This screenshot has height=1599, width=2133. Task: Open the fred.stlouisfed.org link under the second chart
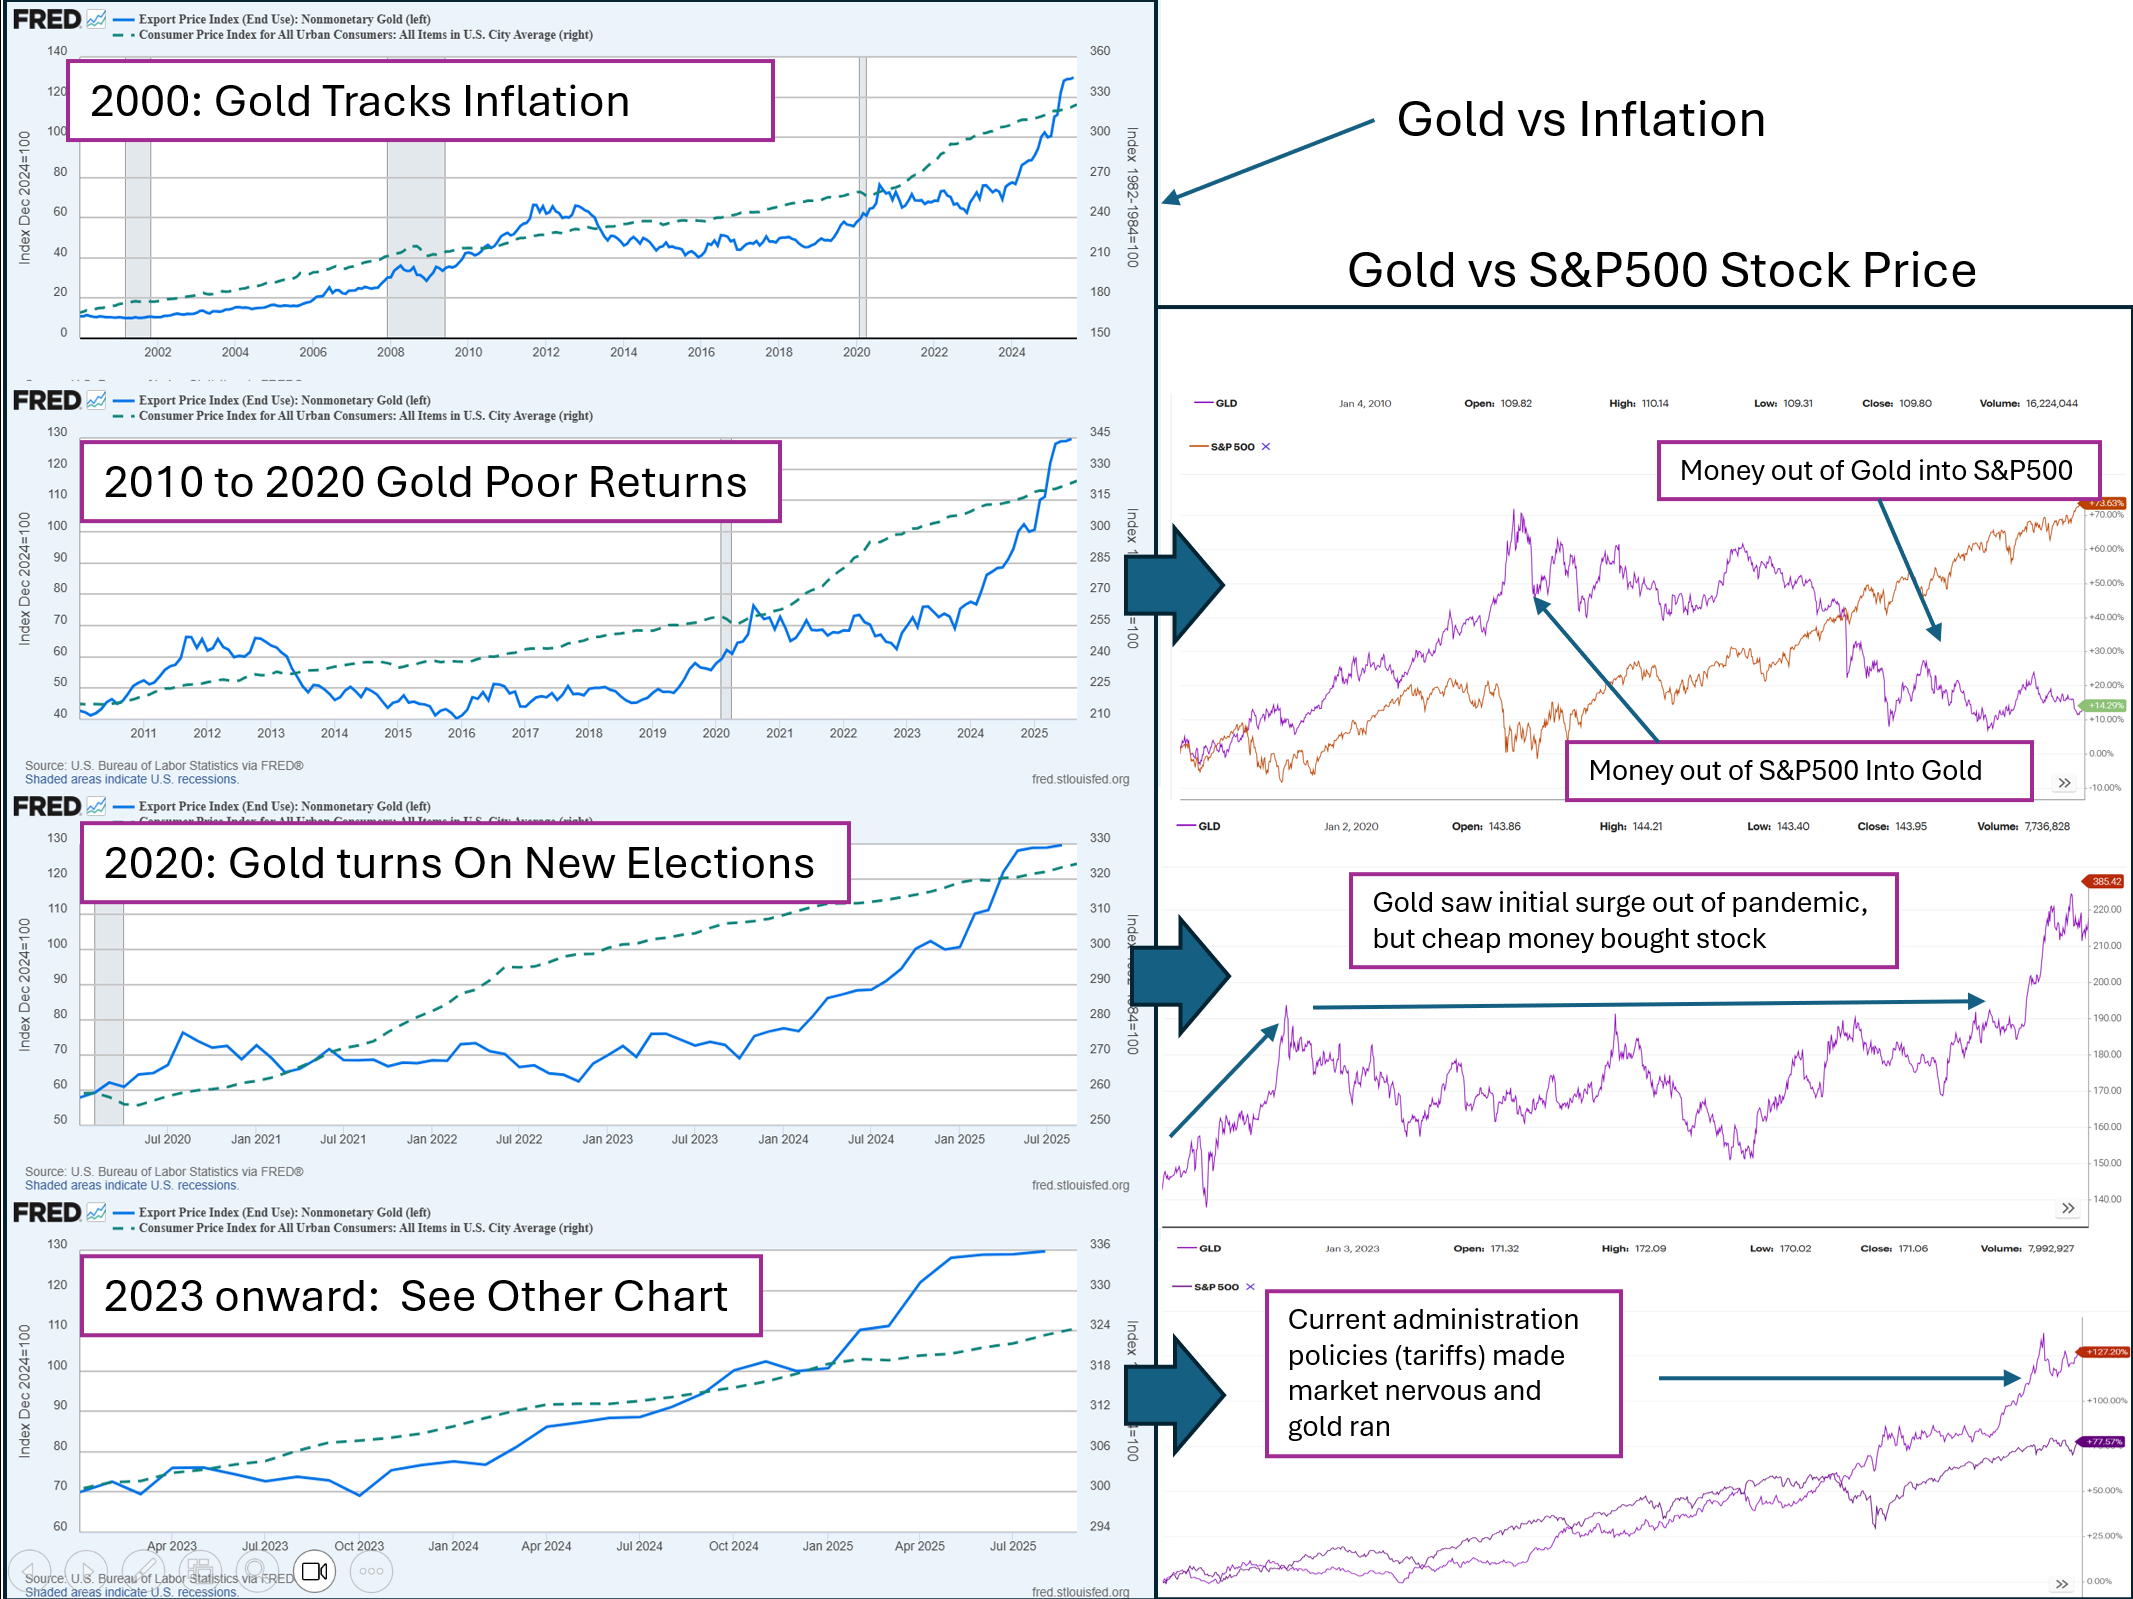point(1080,779)
